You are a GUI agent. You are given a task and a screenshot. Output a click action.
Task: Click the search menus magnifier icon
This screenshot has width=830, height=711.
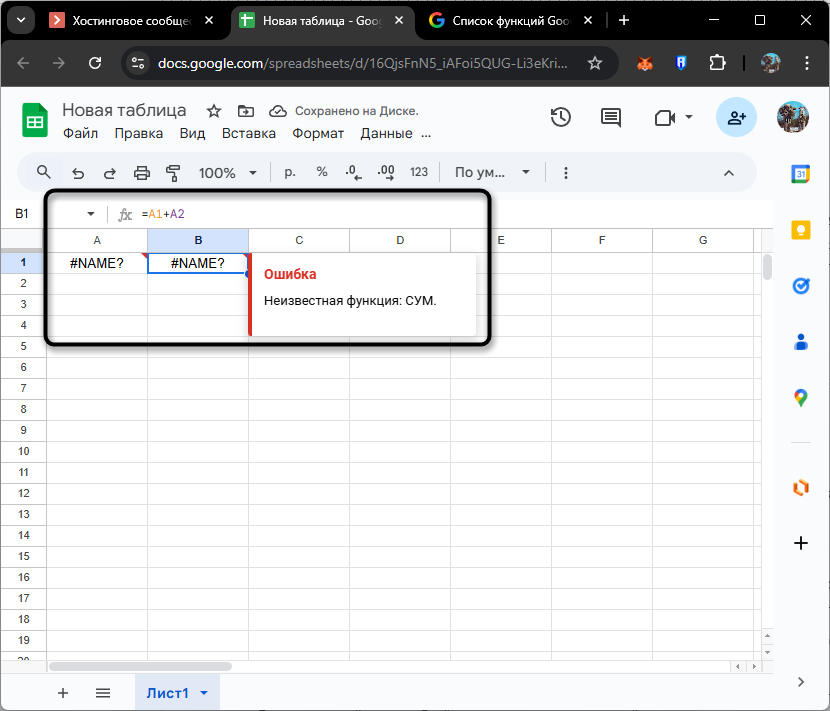[x=43, y=172]
